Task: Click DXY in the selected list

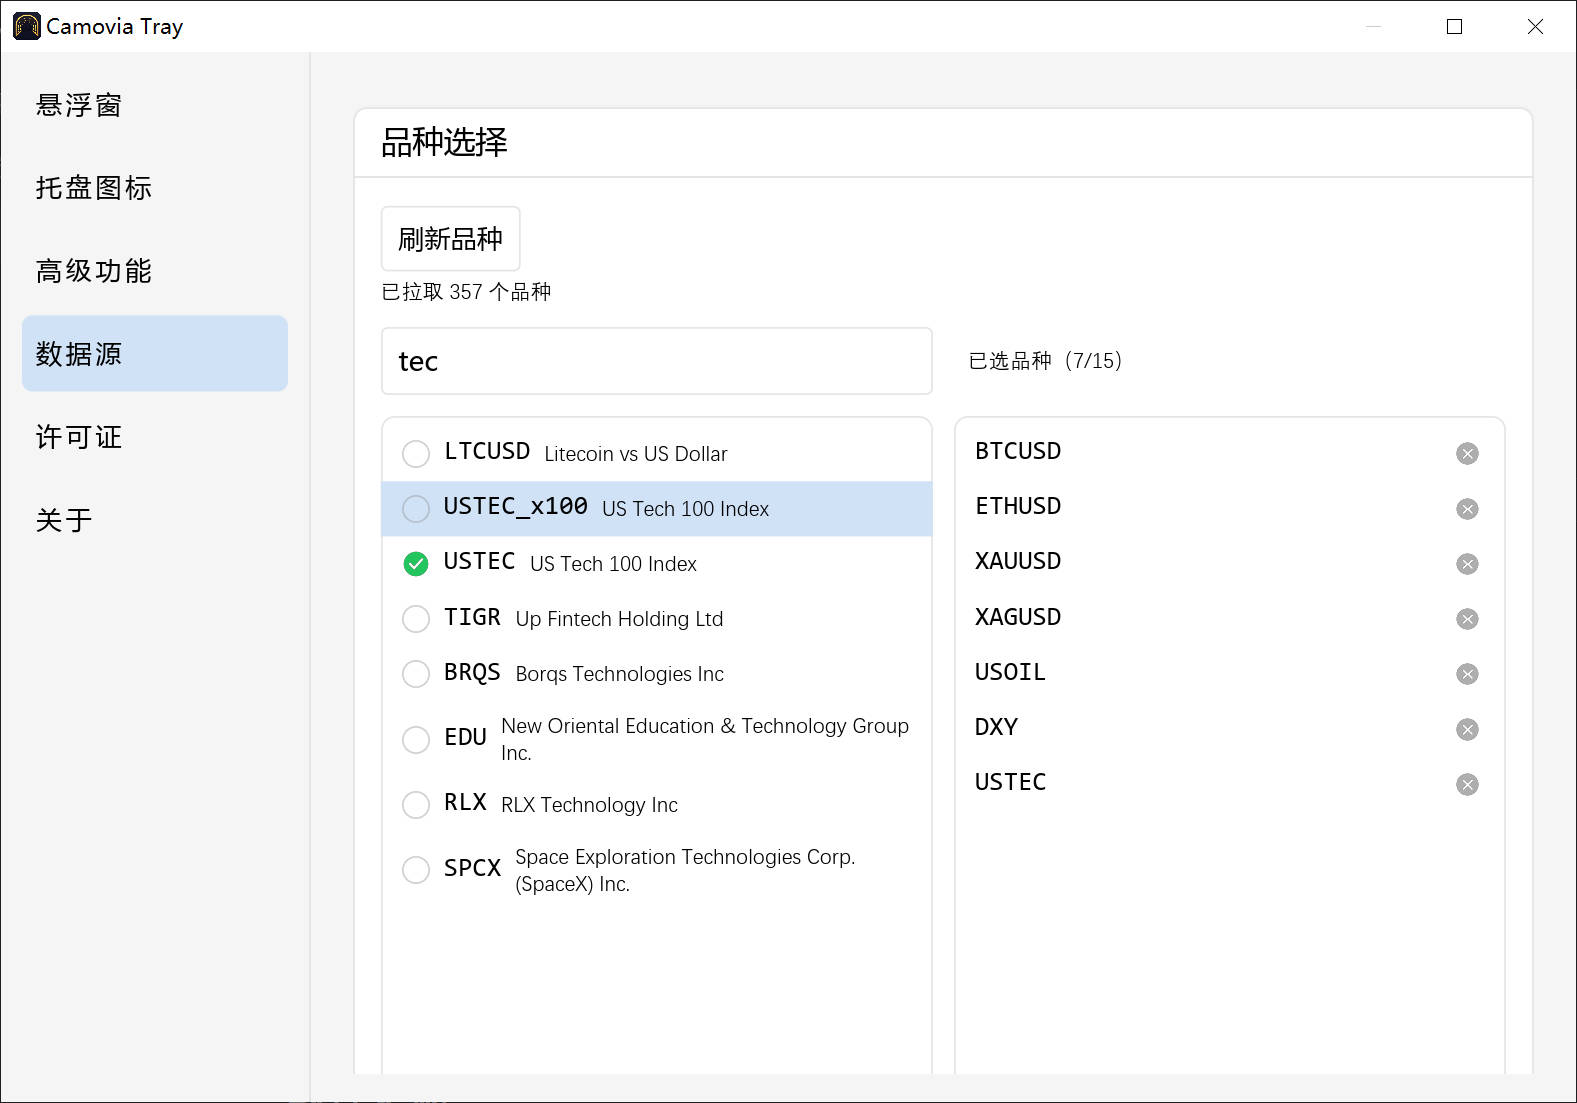Action: [x=996, y=727]
